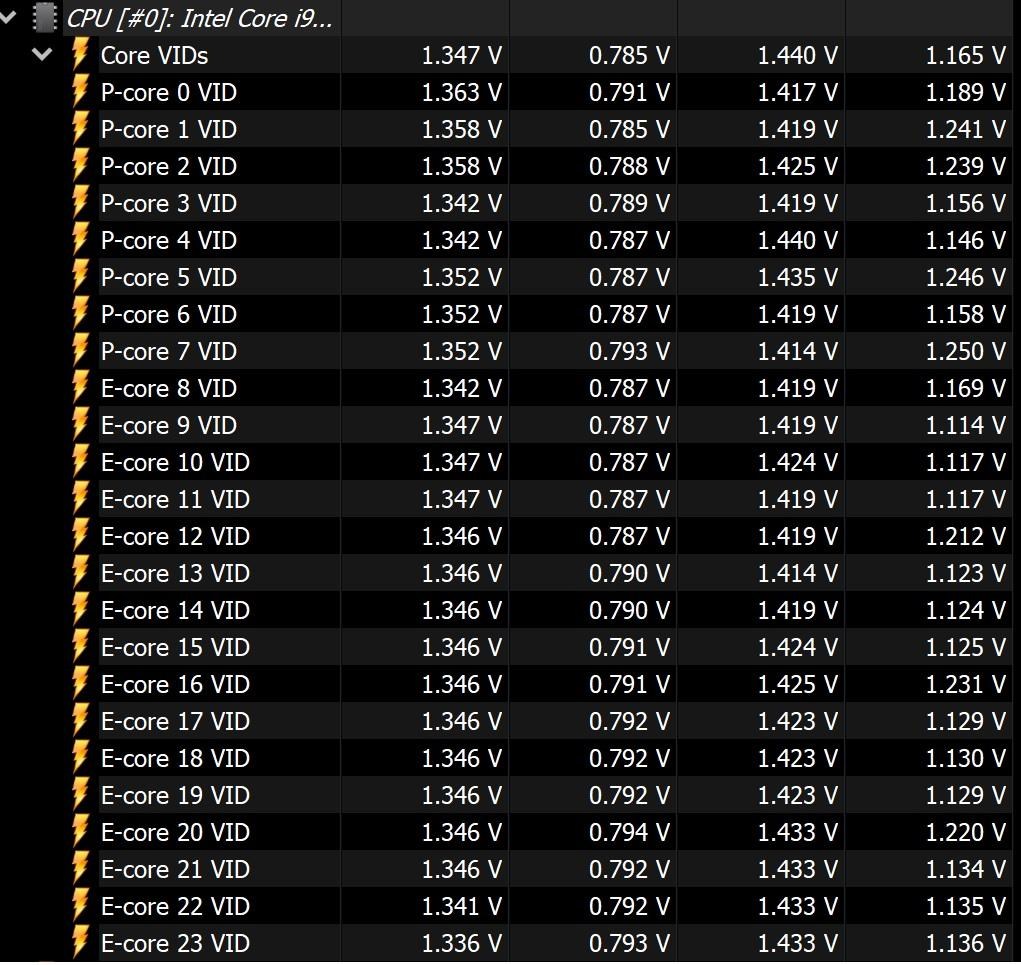The width and height of the screenshot is (1021, 965).
Task: Click the voltage icon beside E-core 8 VID
Action: point(81,388)
